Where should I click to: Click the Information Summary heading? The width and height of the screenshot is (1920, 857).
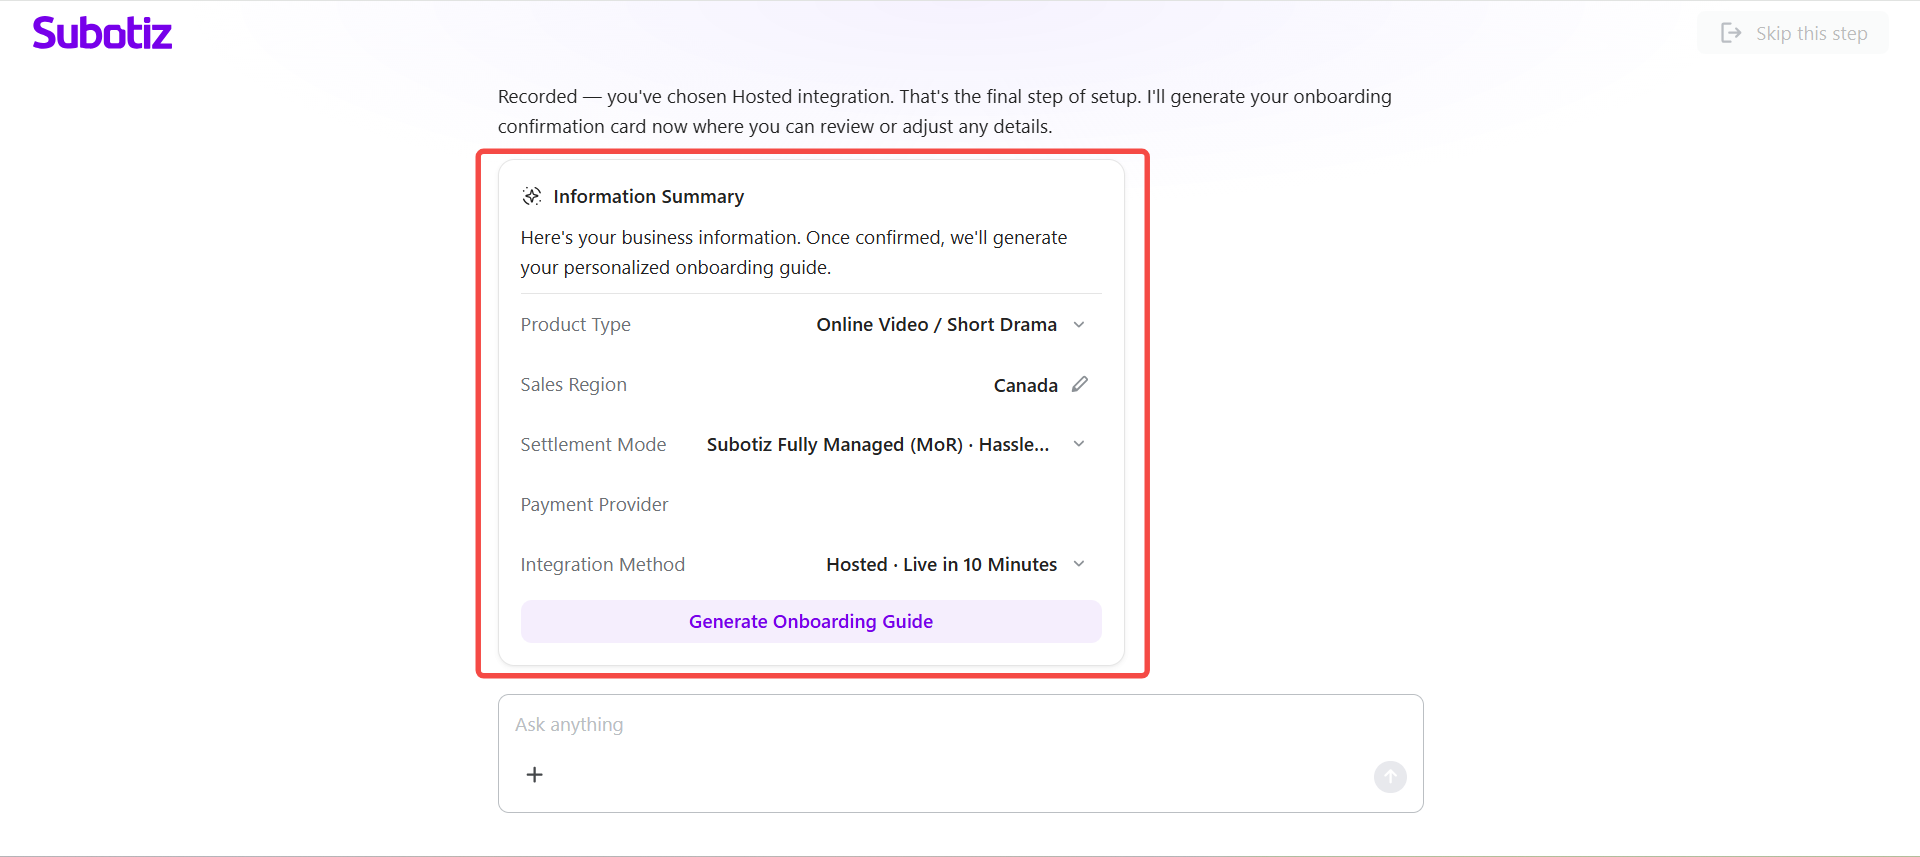pos(648,197)
